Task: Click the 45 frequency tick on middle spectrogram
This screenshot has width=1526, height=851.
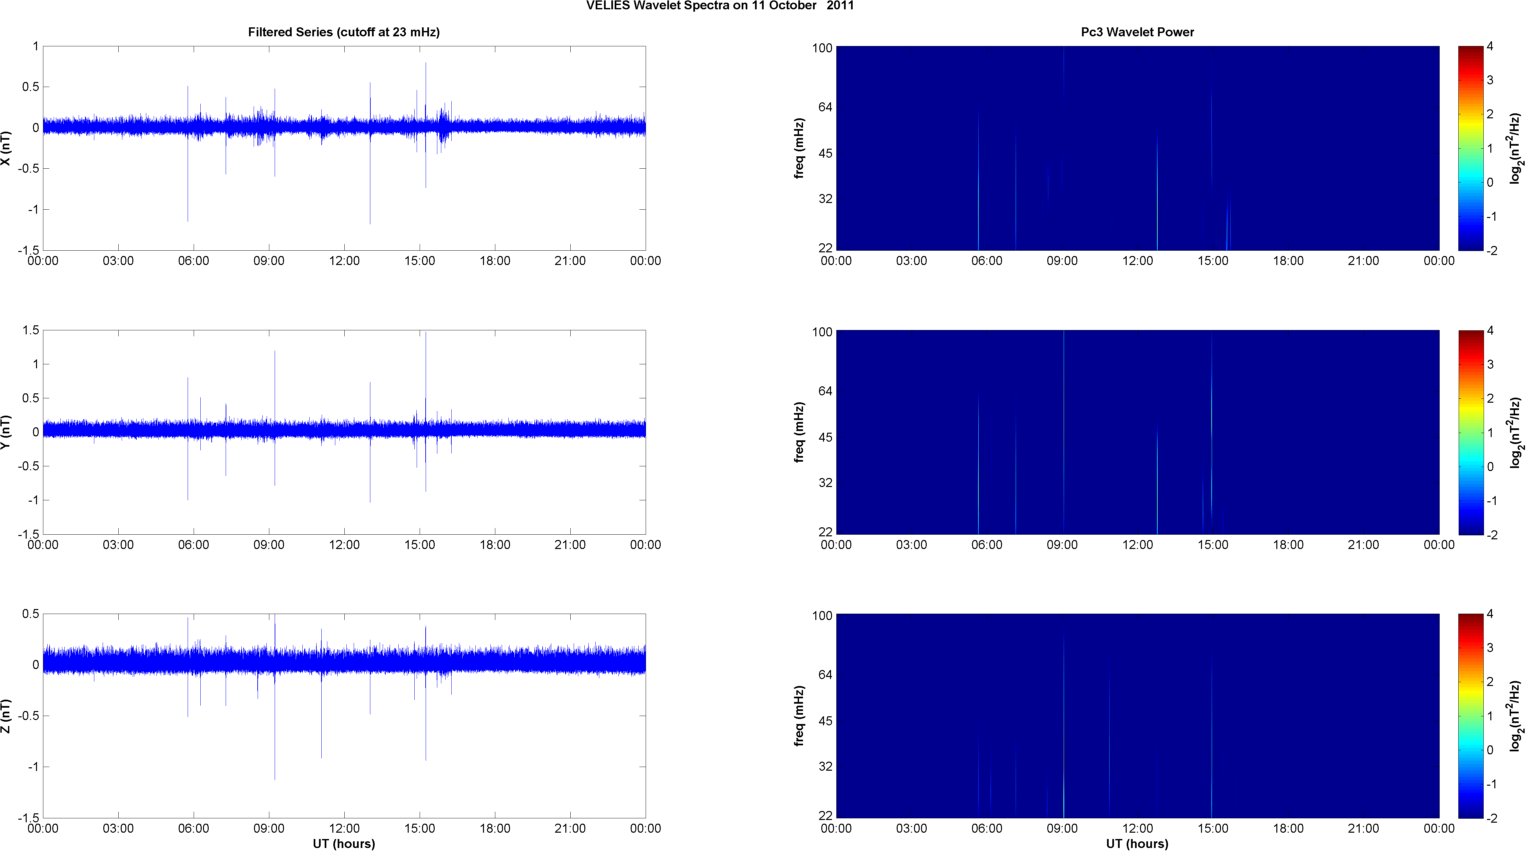Action: click(825, 437)
